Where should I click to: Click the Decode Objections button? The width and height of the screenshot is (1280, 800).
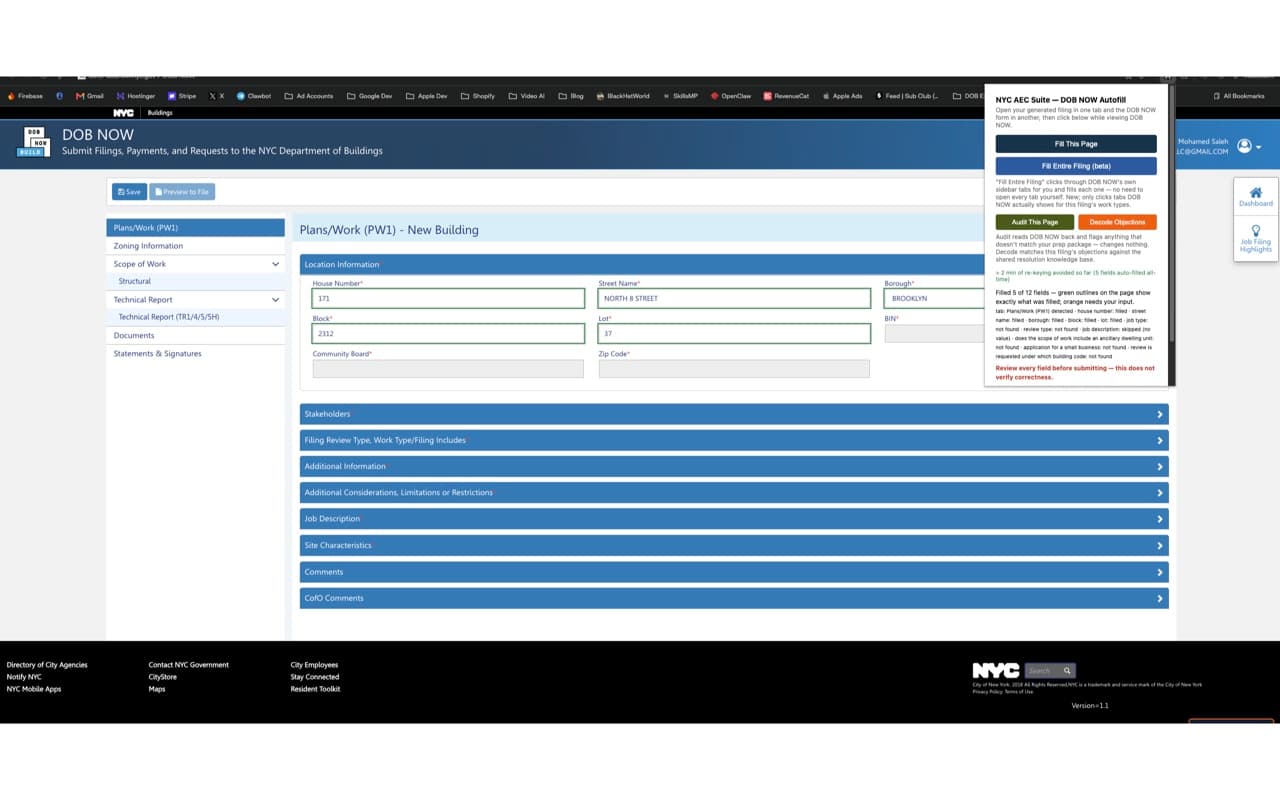pyautogui.click(x=1117, y=222)
